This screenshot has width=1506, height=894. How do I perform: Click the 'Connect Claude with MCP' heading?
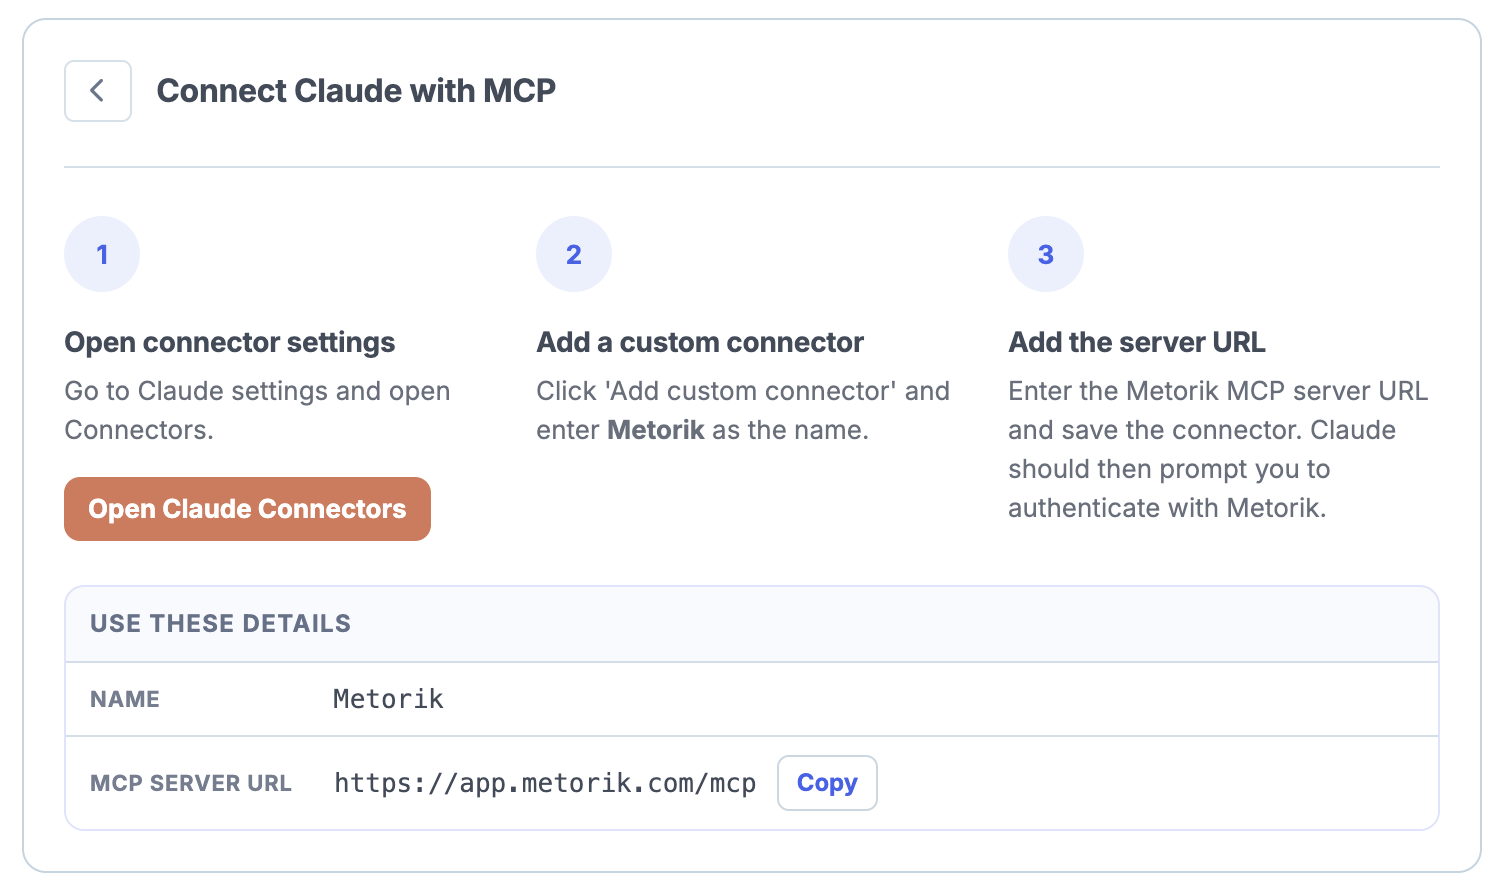point(356,91)
